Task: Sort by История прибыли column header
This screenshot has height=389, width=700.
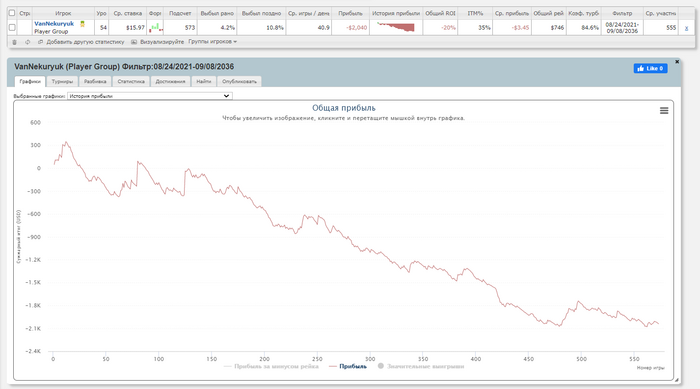Action: [396, 13]
